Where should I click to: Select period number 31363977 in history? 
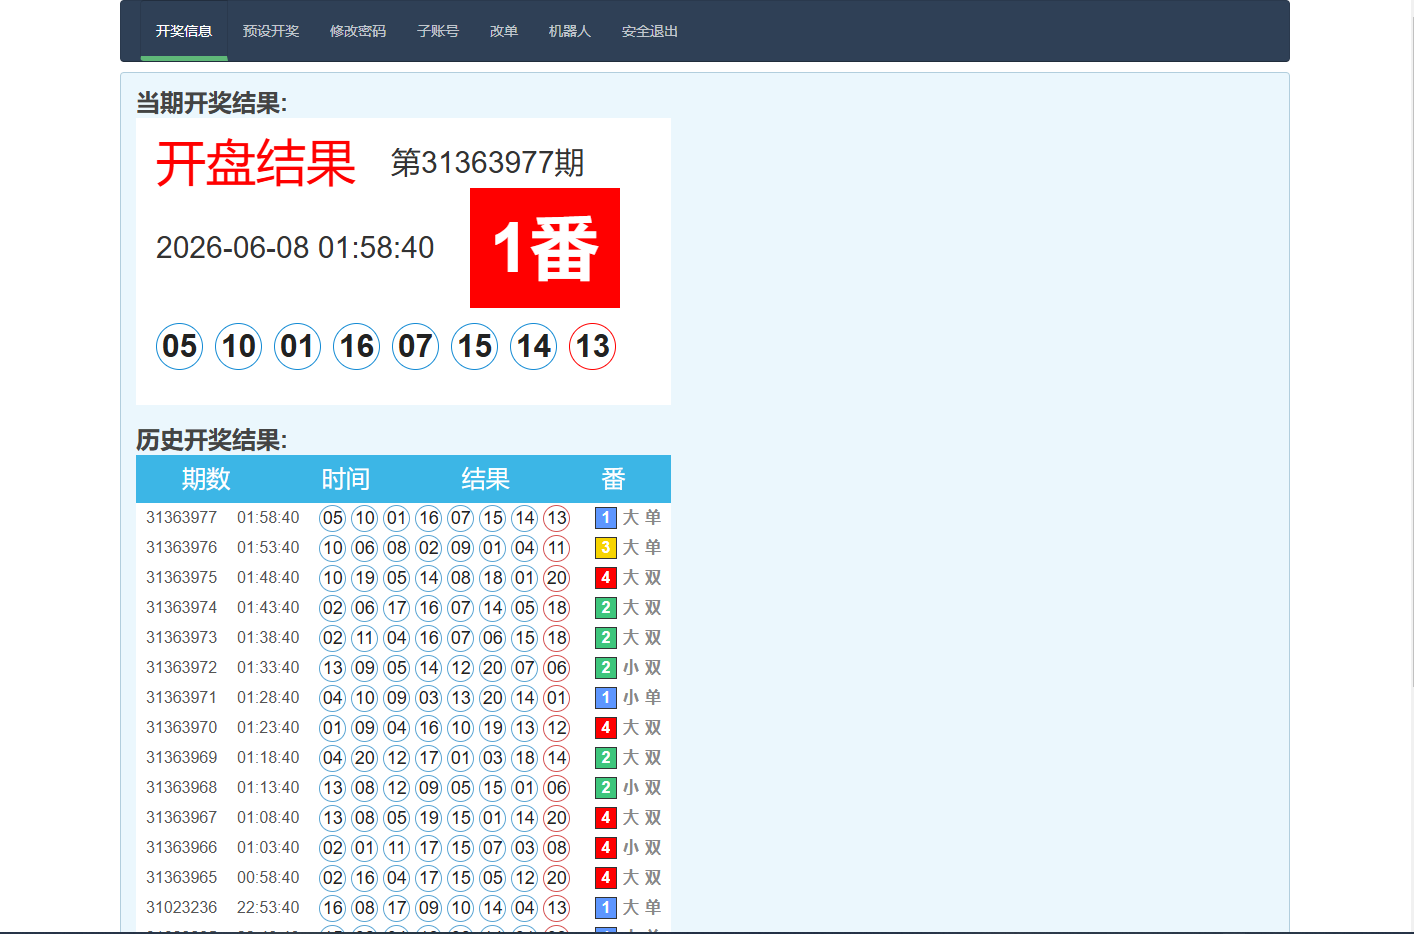(x=182, y=518)
